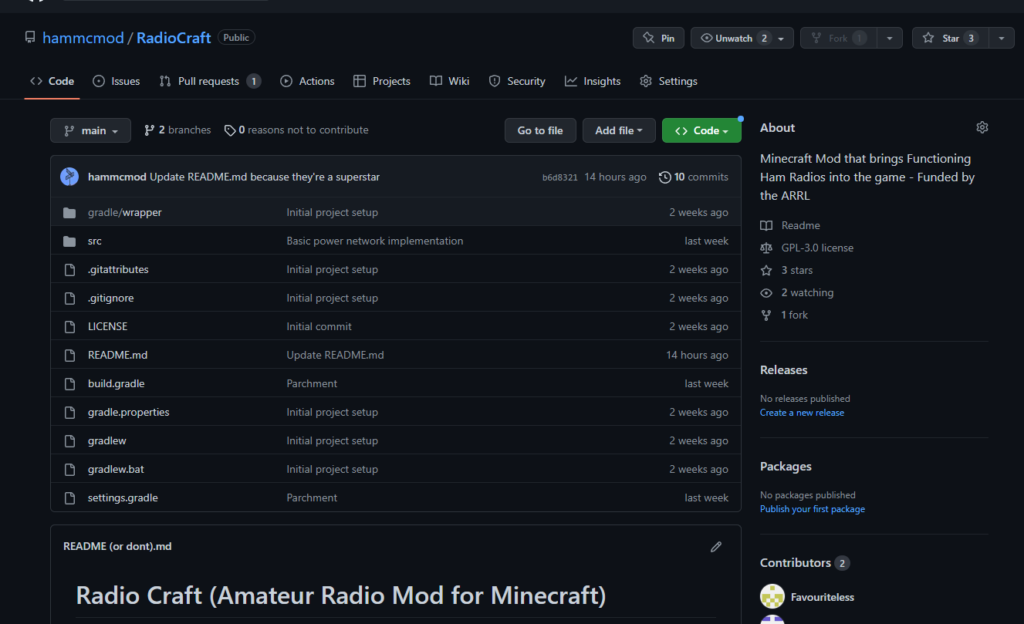Click the file icon for build.gradle

pyautogui.click(x=69, y=384)
